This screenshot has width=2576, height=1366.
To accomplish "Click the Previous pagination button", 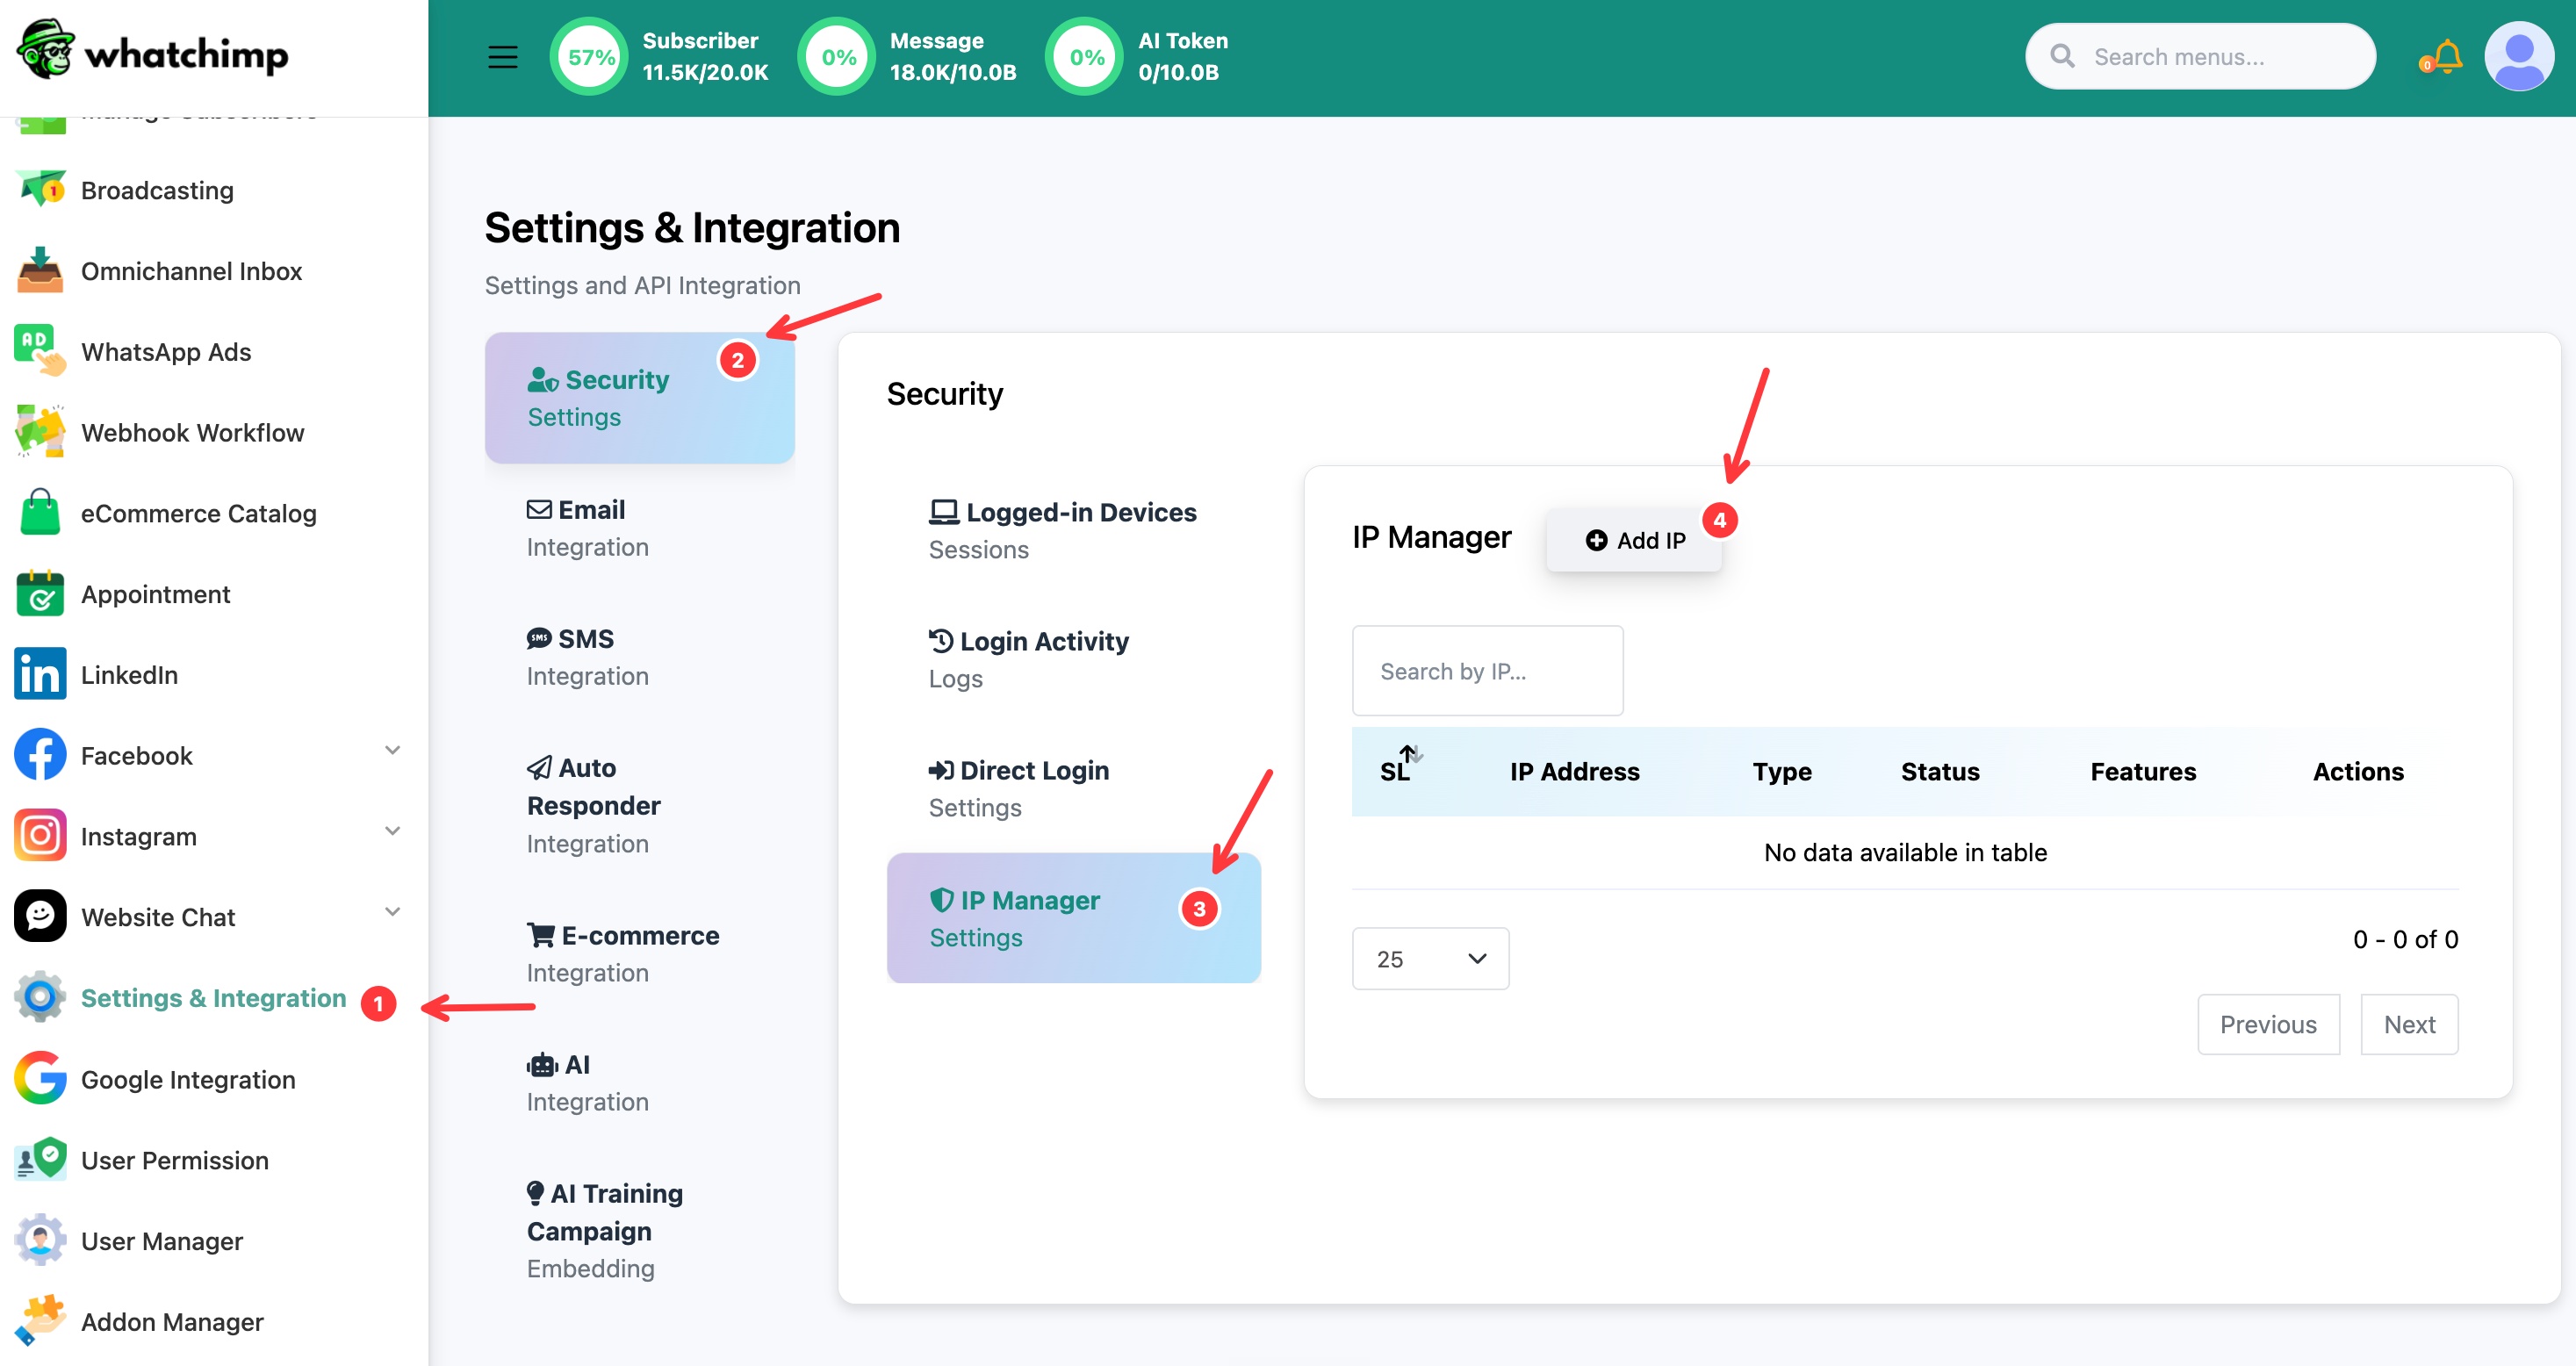I will pyautogui.click(x=2268, y=1024).
